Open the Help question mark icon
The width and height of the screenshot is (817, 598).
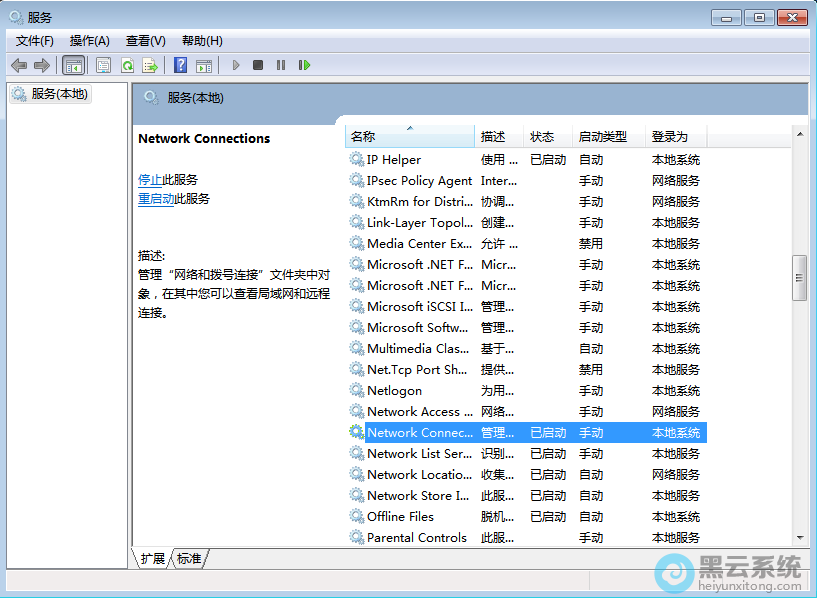click(x=180, y=65)
